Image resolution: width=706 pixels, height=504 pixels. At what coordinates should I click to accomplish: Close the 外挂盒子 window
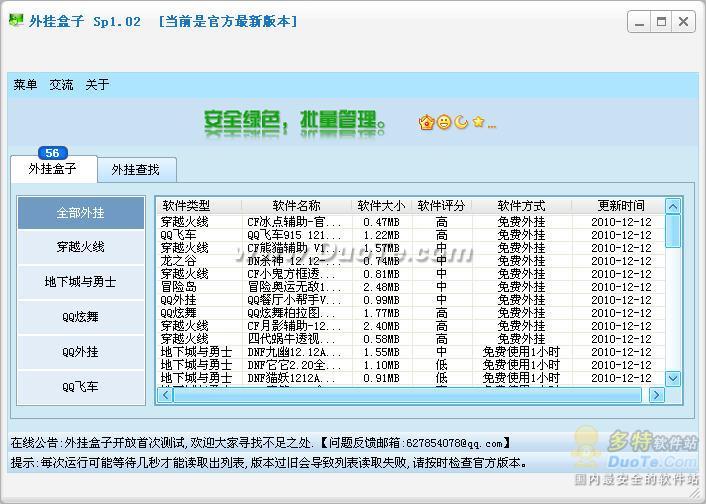click(683, 21)
